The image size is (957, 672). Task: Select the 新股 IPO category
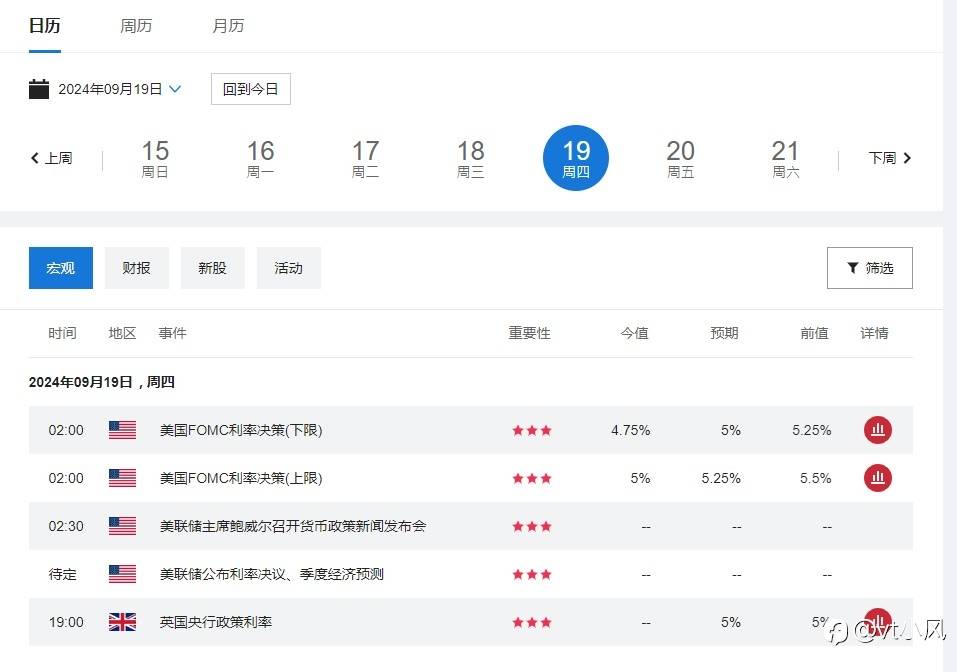point(212,268)
